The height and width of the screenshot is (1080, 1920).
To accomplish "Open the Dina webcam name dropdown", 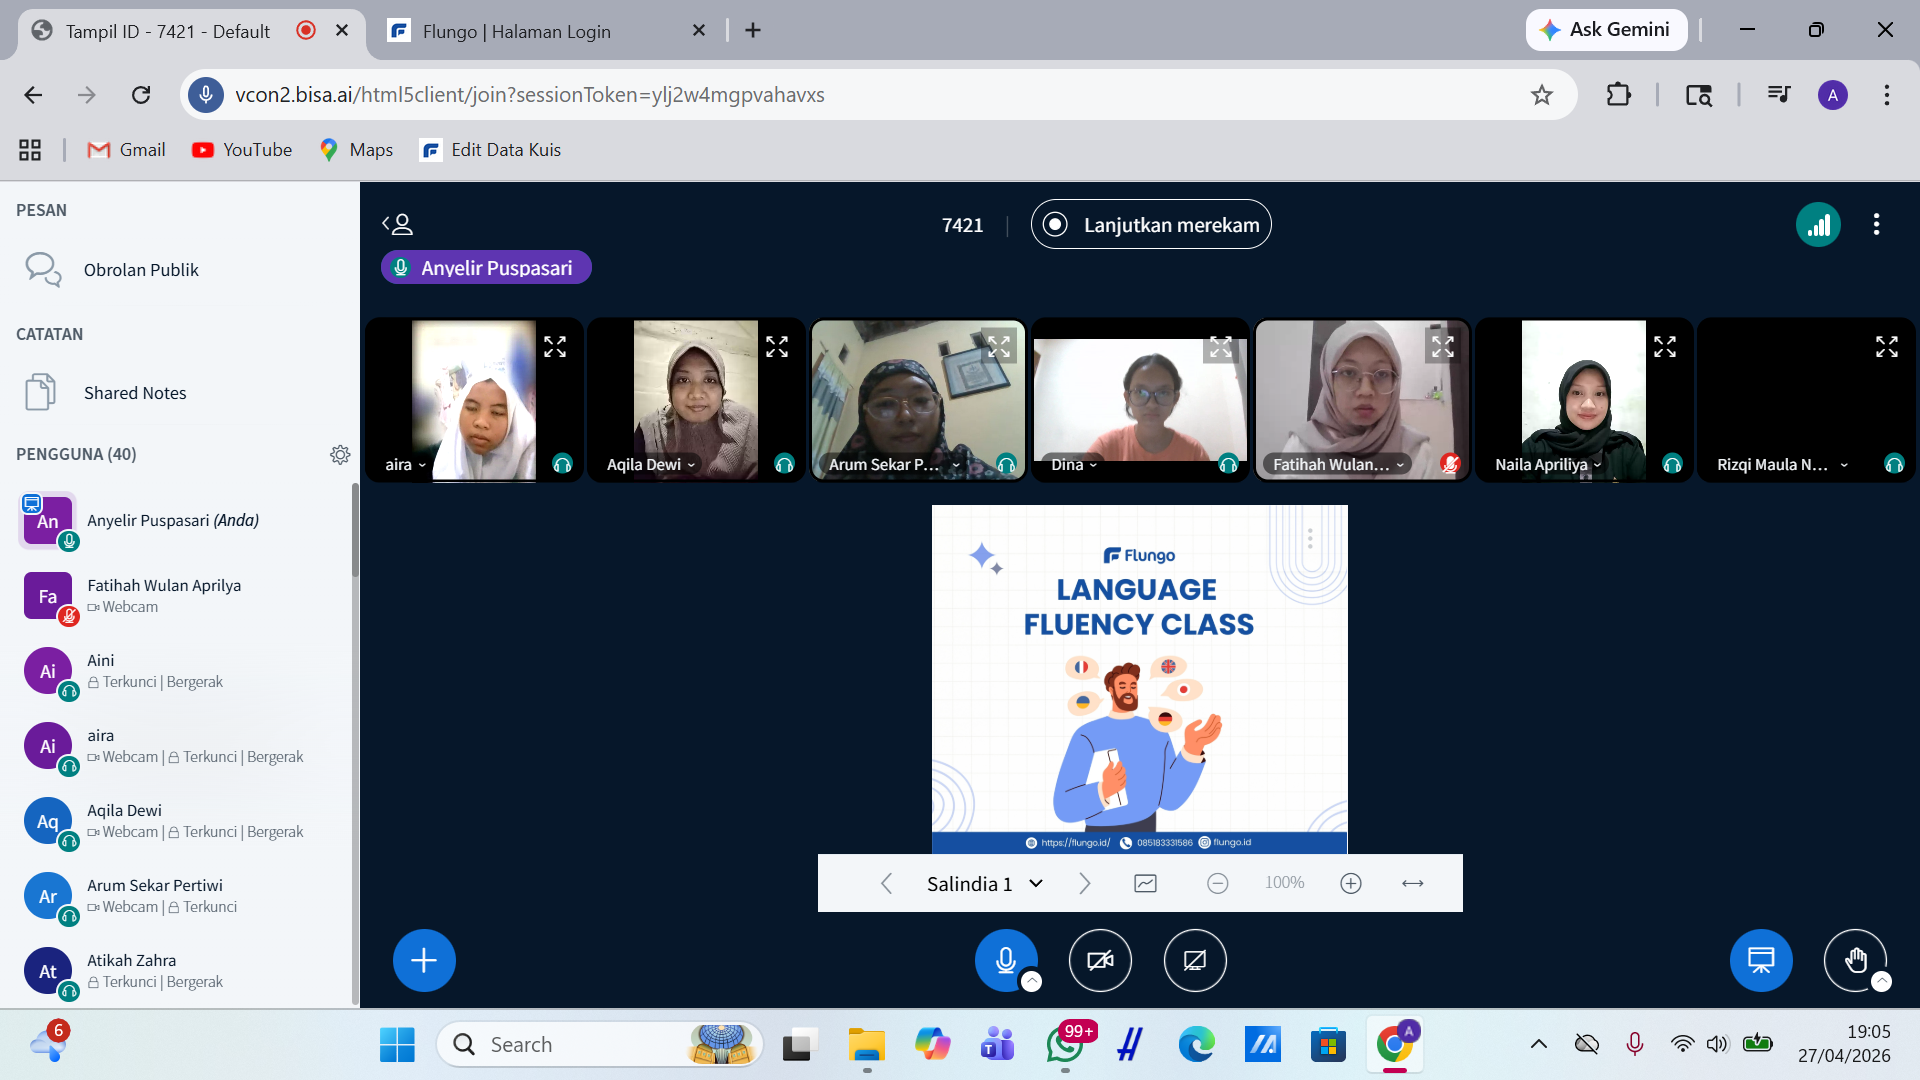I will tap(1074, 465).
